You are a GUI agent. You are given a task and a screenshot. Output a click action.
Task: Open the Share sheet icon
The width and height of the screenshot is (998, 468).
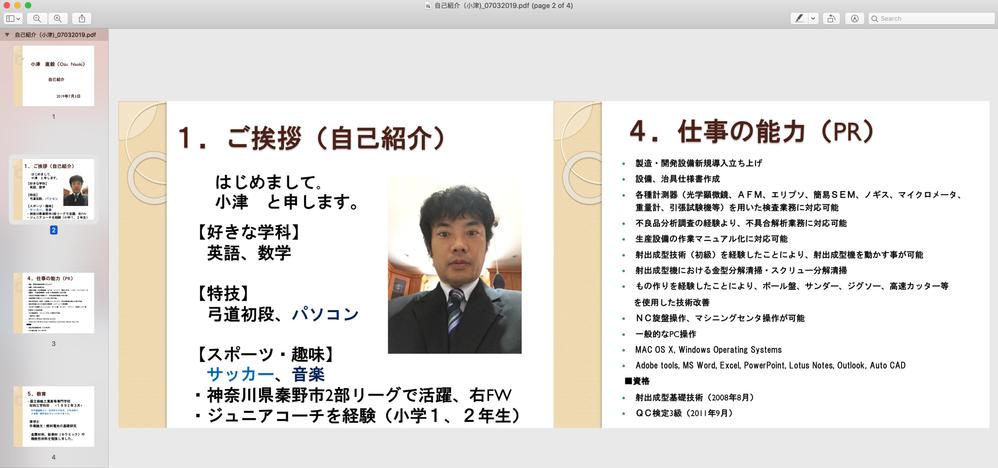82,19
